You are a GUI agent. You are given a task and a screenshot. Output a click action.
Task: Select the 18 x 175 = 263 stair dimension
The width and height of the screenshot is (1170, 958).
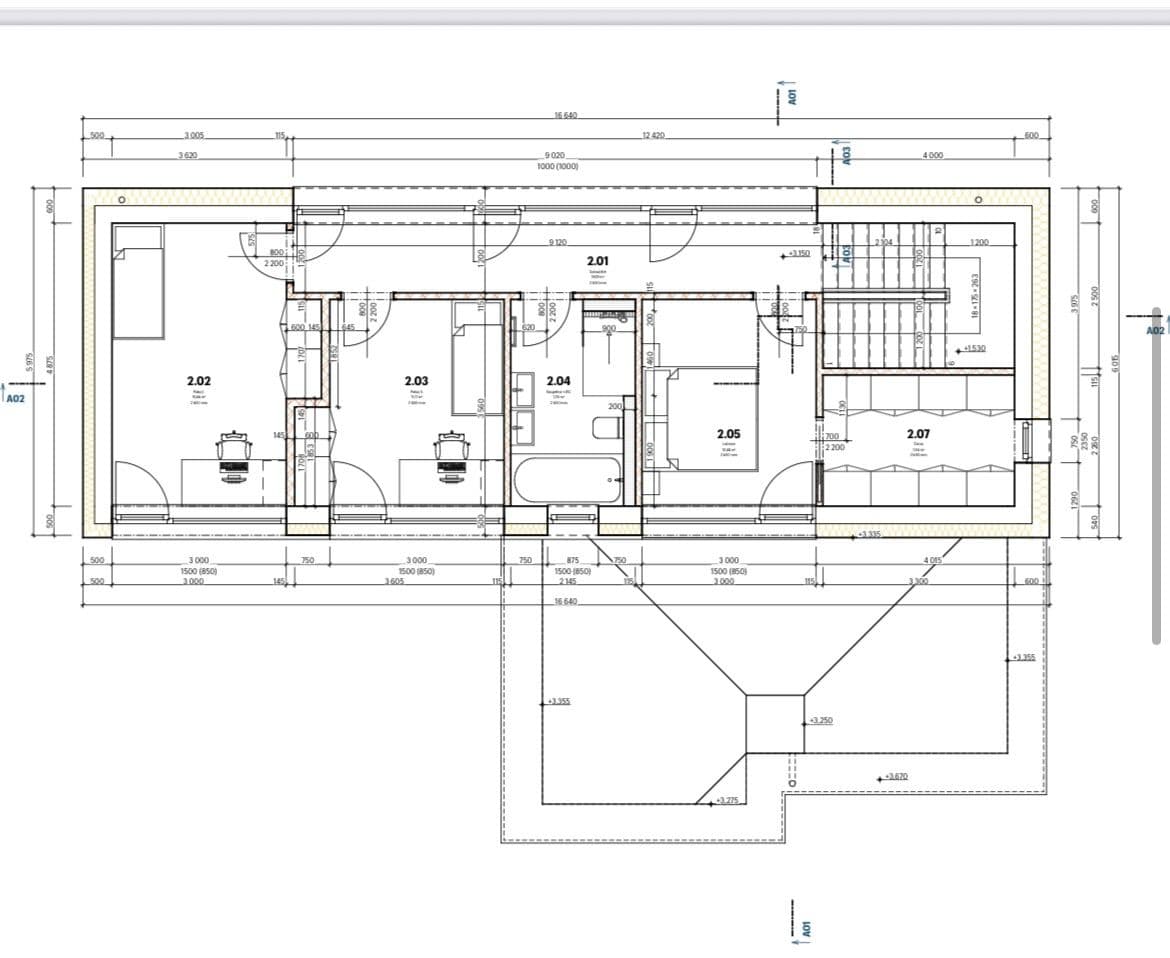pyautogui.click(x=976, y=295)
